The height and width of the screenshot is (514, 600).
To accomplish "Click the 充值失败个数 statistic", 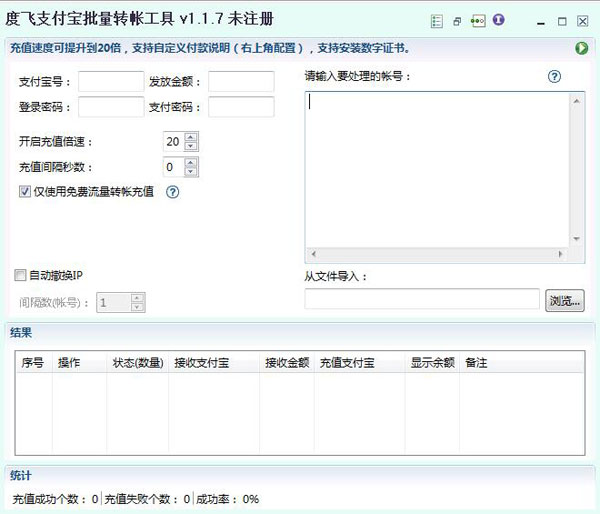I will 147,499.
